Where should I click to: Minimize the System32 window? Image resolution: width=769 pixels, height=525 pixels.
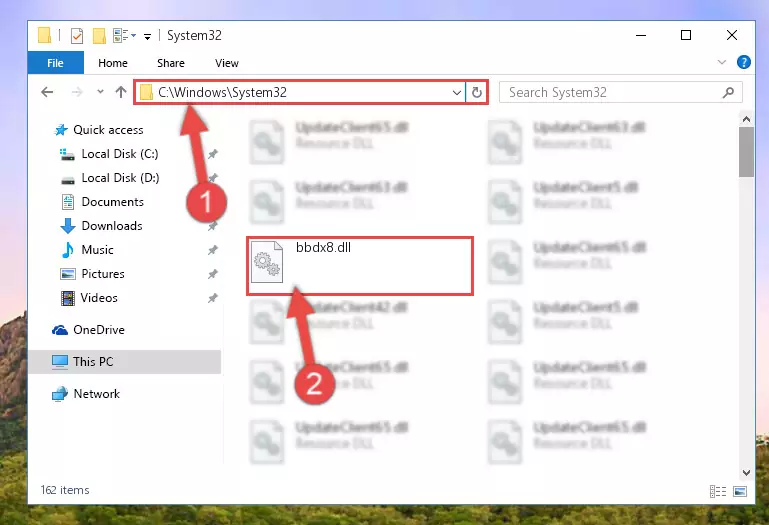(x=641, y=35)
